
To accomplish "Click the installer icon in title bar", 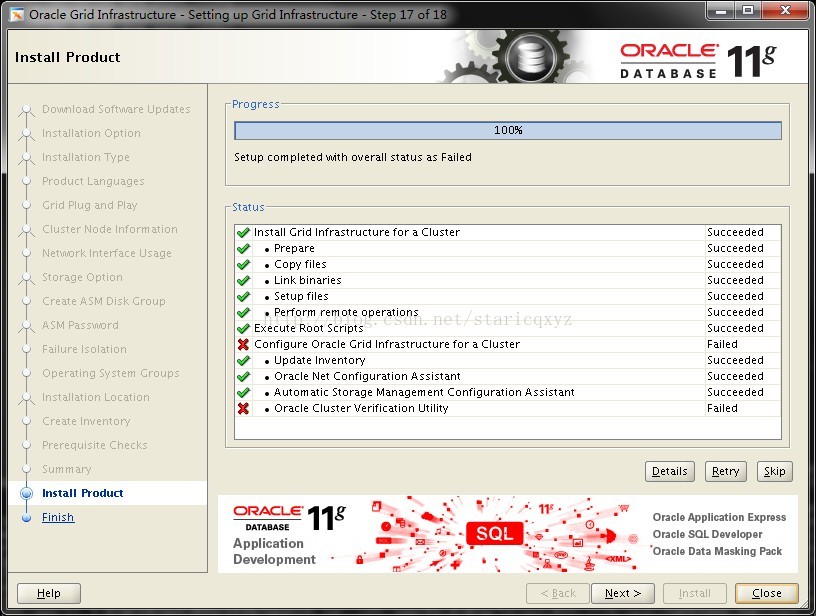I will click(x=17, y=15).
